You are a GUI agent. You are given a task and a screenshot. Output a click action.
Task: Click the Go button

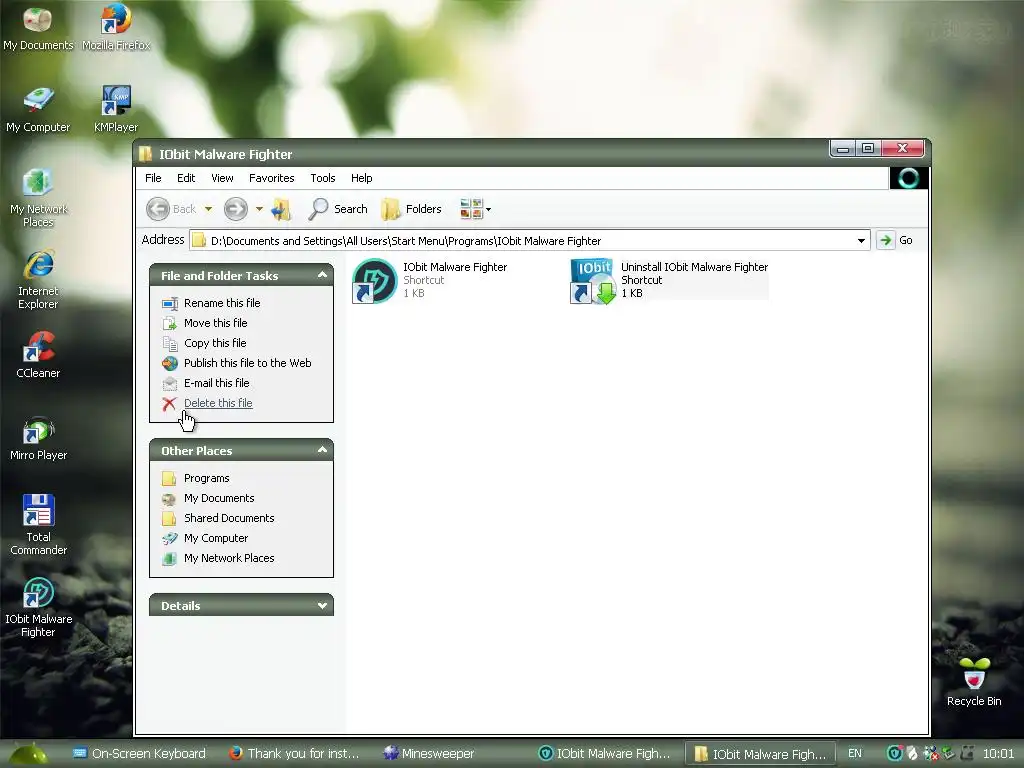895,240
